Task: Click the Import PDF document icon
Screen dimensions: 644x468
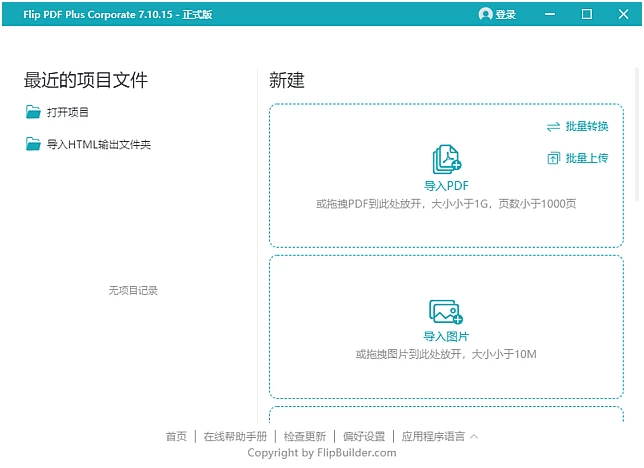Action: (446, 160)
